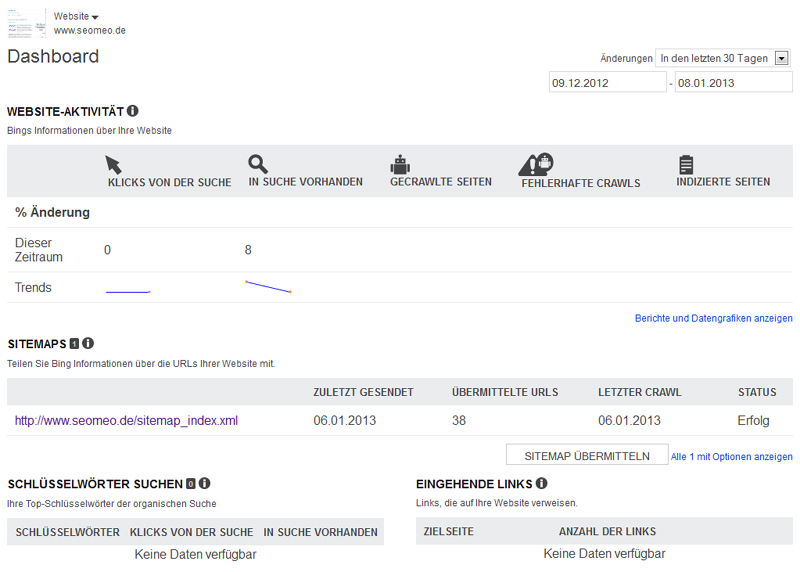Click the dropdown arrow of date range selector
The height and width of the screenshot is (572, 800).
tap(781, 58)
